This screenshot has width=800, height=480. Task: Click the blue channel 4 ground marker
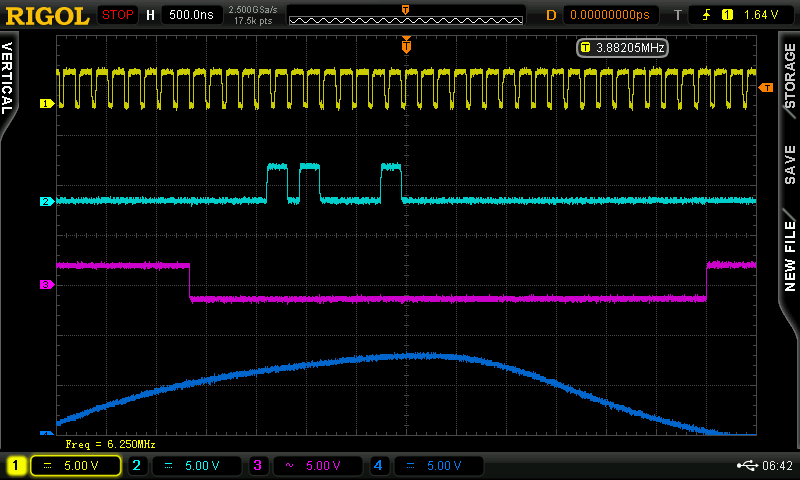[x=47, y=433]
